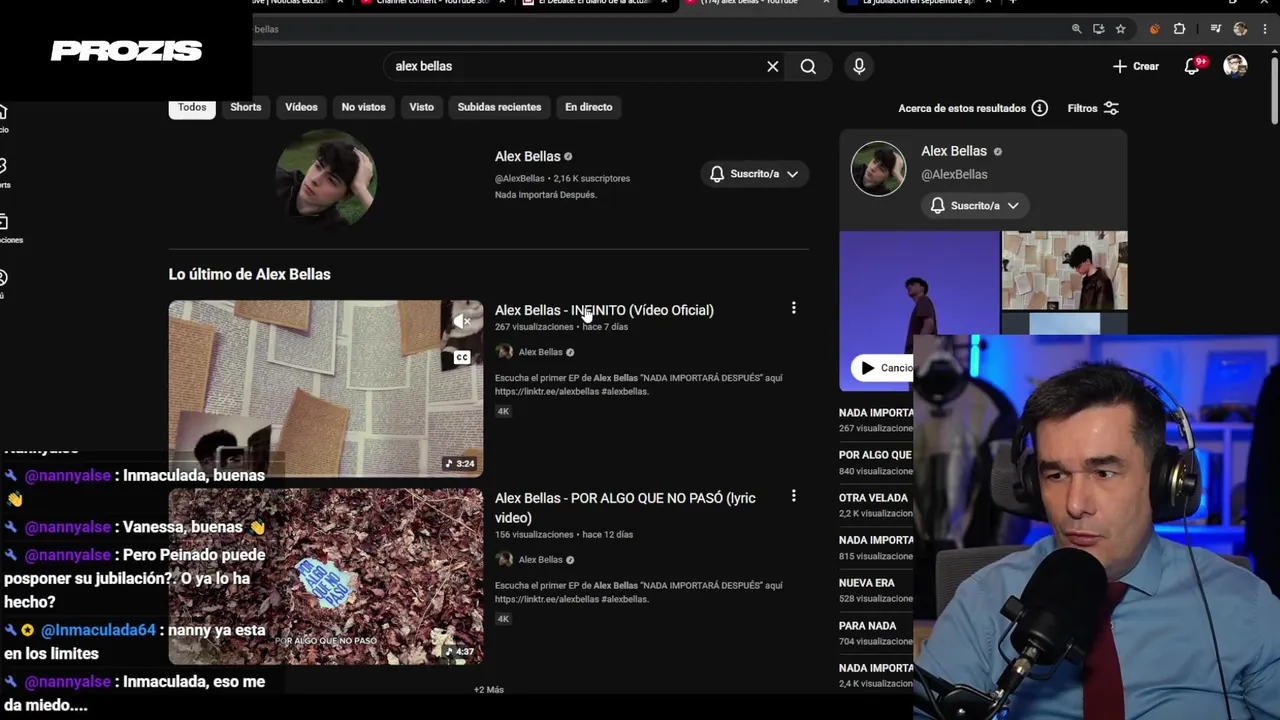Open the three-dot menu for the INFINITO video
The width and height of the screenshot is (1280, 720).
(794, 309)
